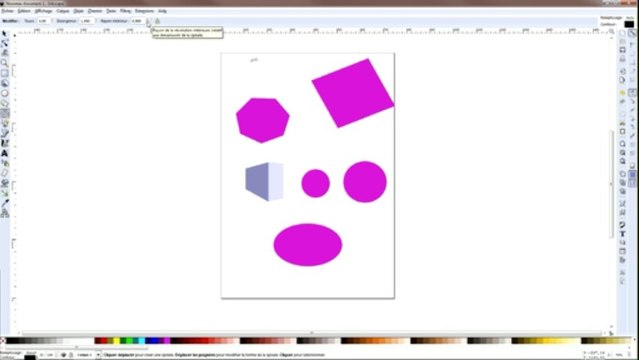Toggle current layer lock in status bar
Screen dimensions: 639x360
(71, 355)
